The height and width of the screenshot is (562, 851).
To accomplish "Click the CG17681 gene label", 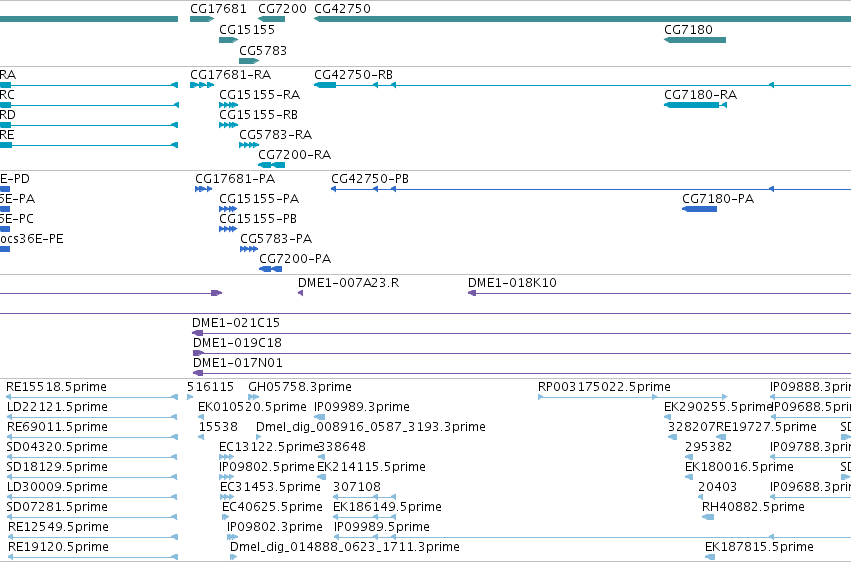I will [x=218, y=9].
